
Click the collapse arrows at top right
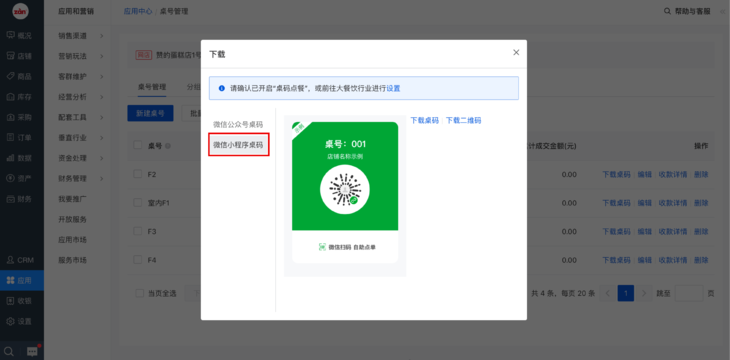click(x=722, y=11)
